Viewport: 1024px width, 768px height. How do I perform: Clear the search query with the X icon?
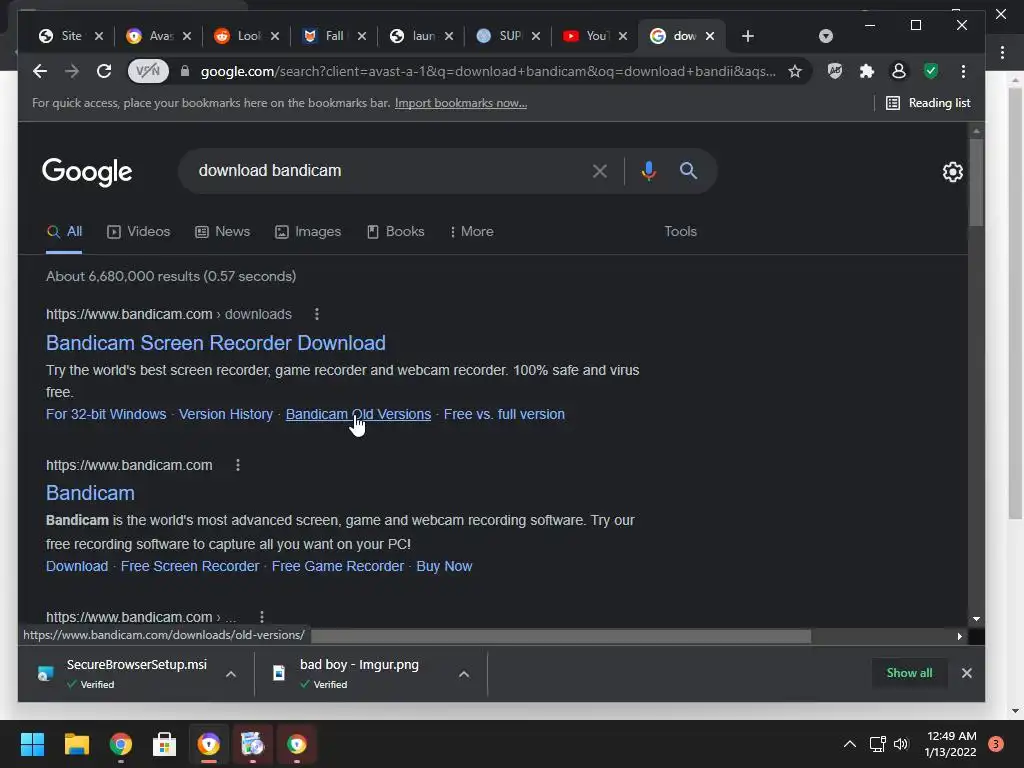pos(600,171)
